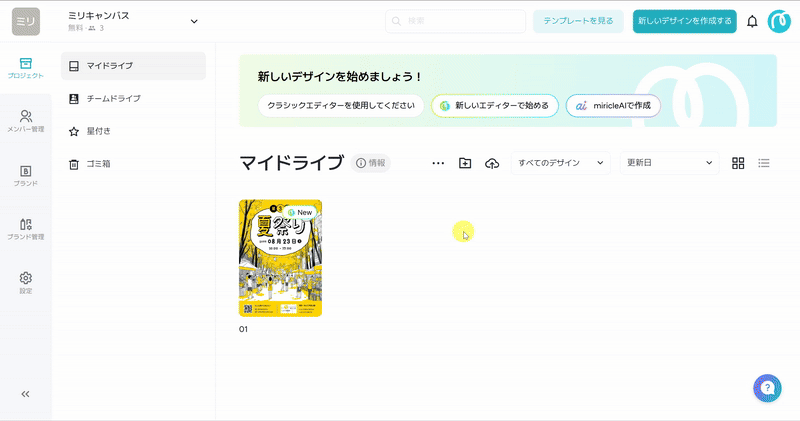This screenshot has width=800, height=421.
Task: Click the create new folder icon
Action: tap(465, 163)
